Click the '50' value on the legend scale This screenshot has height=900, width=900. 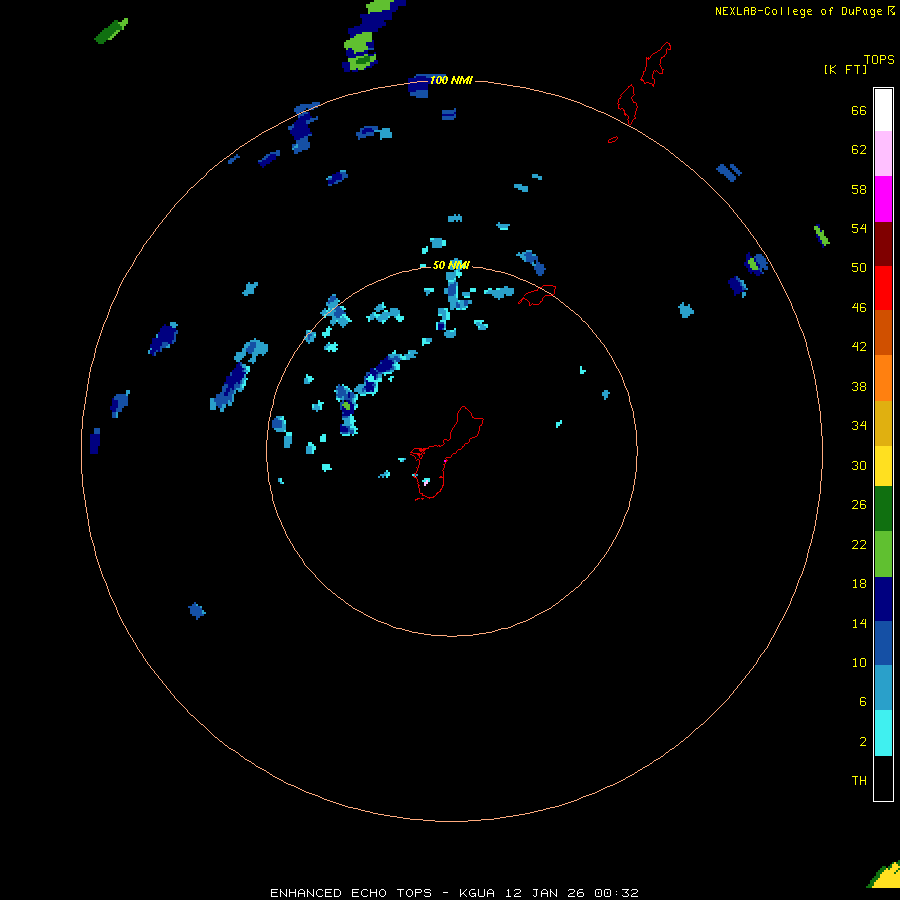(859, 267)
